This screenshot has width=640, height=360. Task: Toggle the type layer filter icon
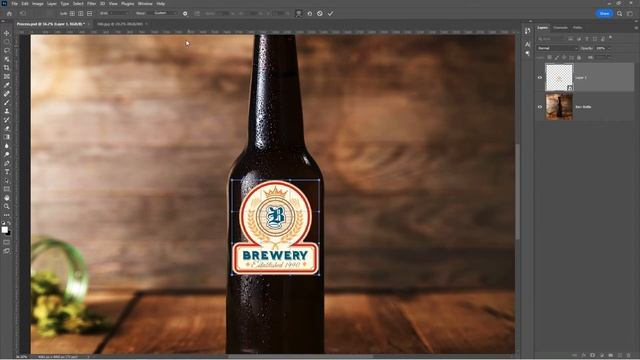(x=587, y=39)
